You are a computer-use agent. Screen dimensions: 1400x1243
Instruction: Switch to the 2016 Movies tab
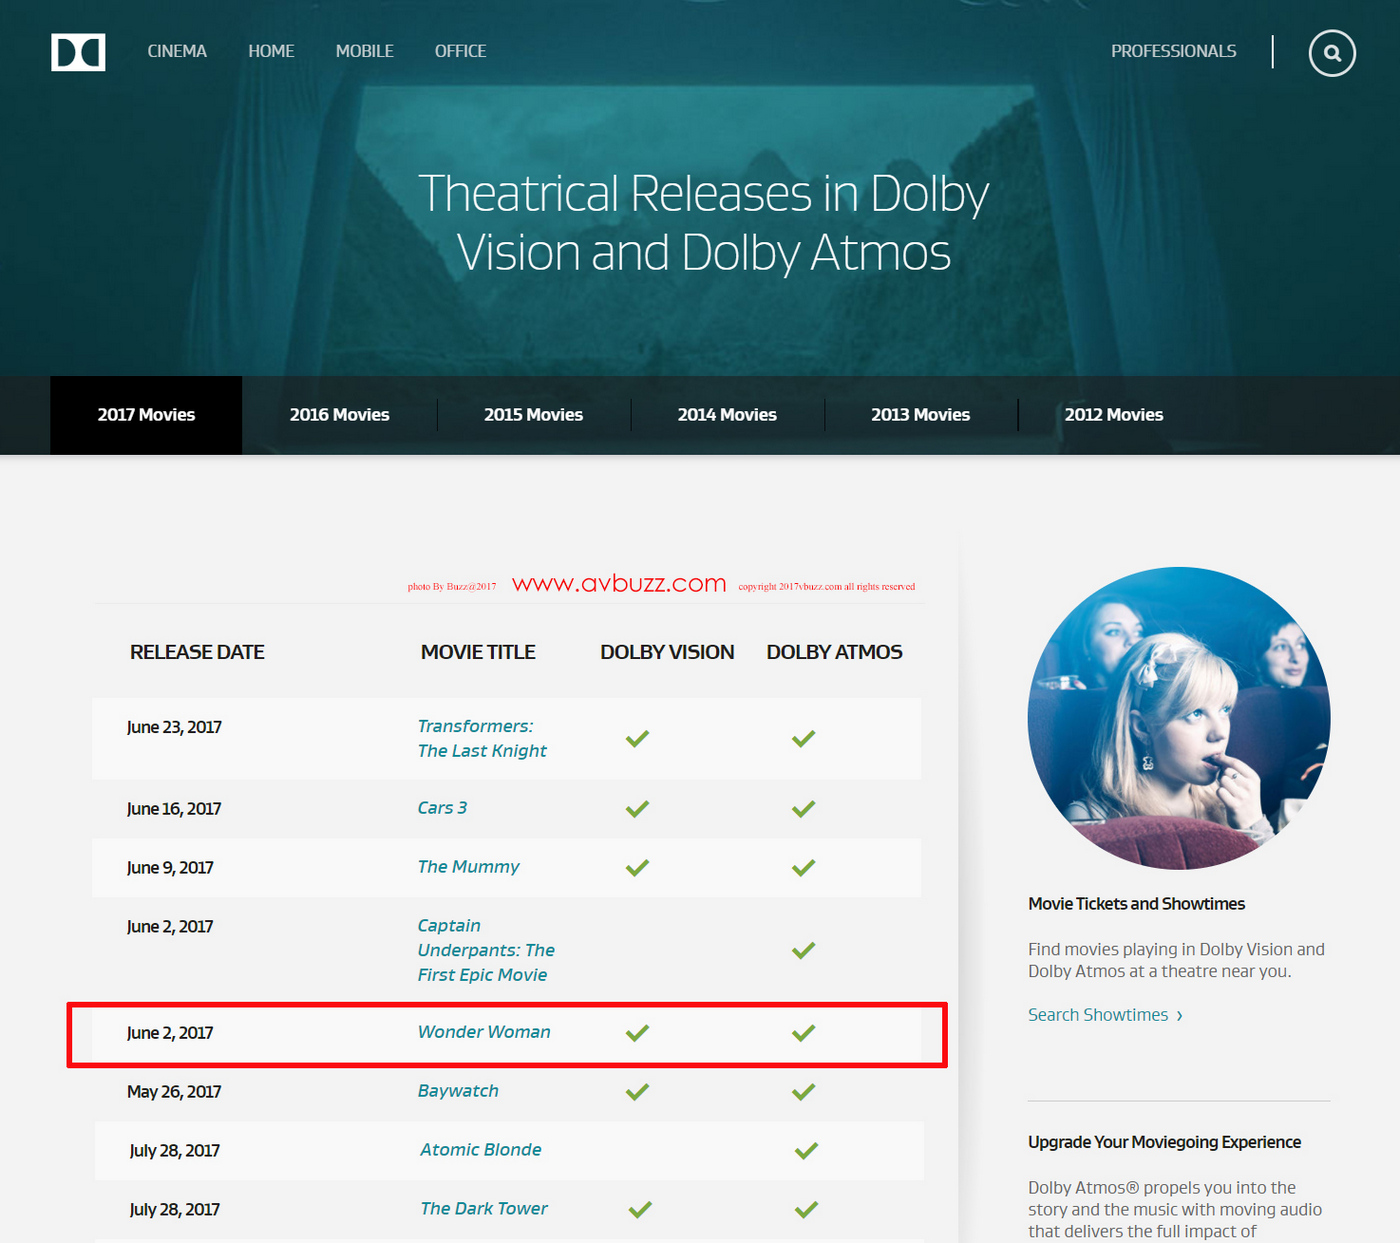339,415
